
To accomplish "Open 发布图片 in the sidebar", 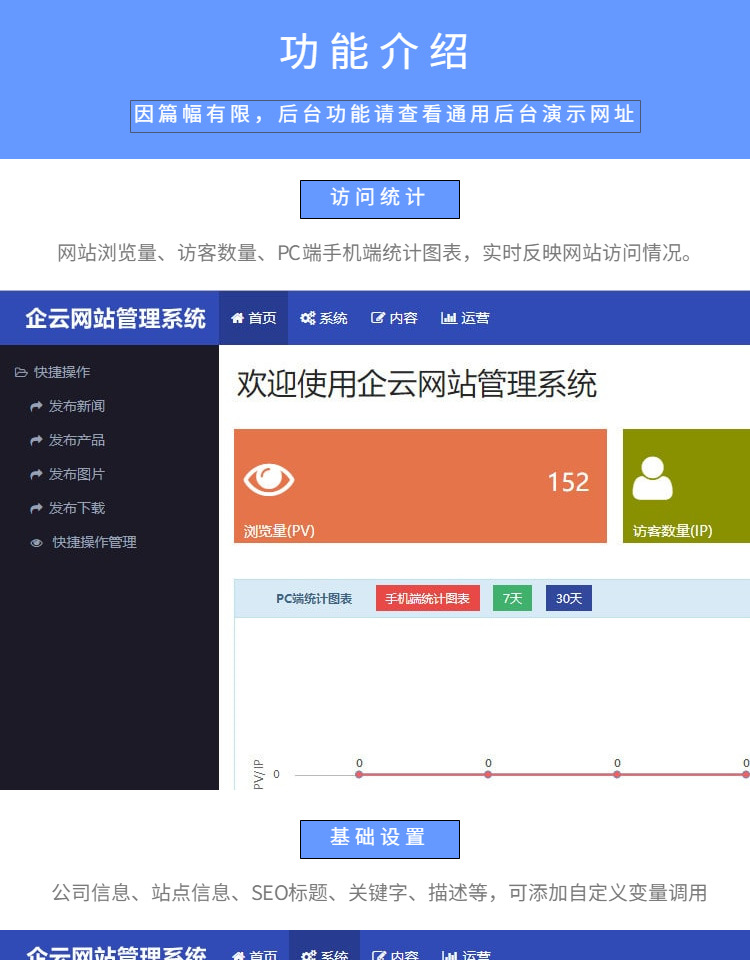I will 77,474.
